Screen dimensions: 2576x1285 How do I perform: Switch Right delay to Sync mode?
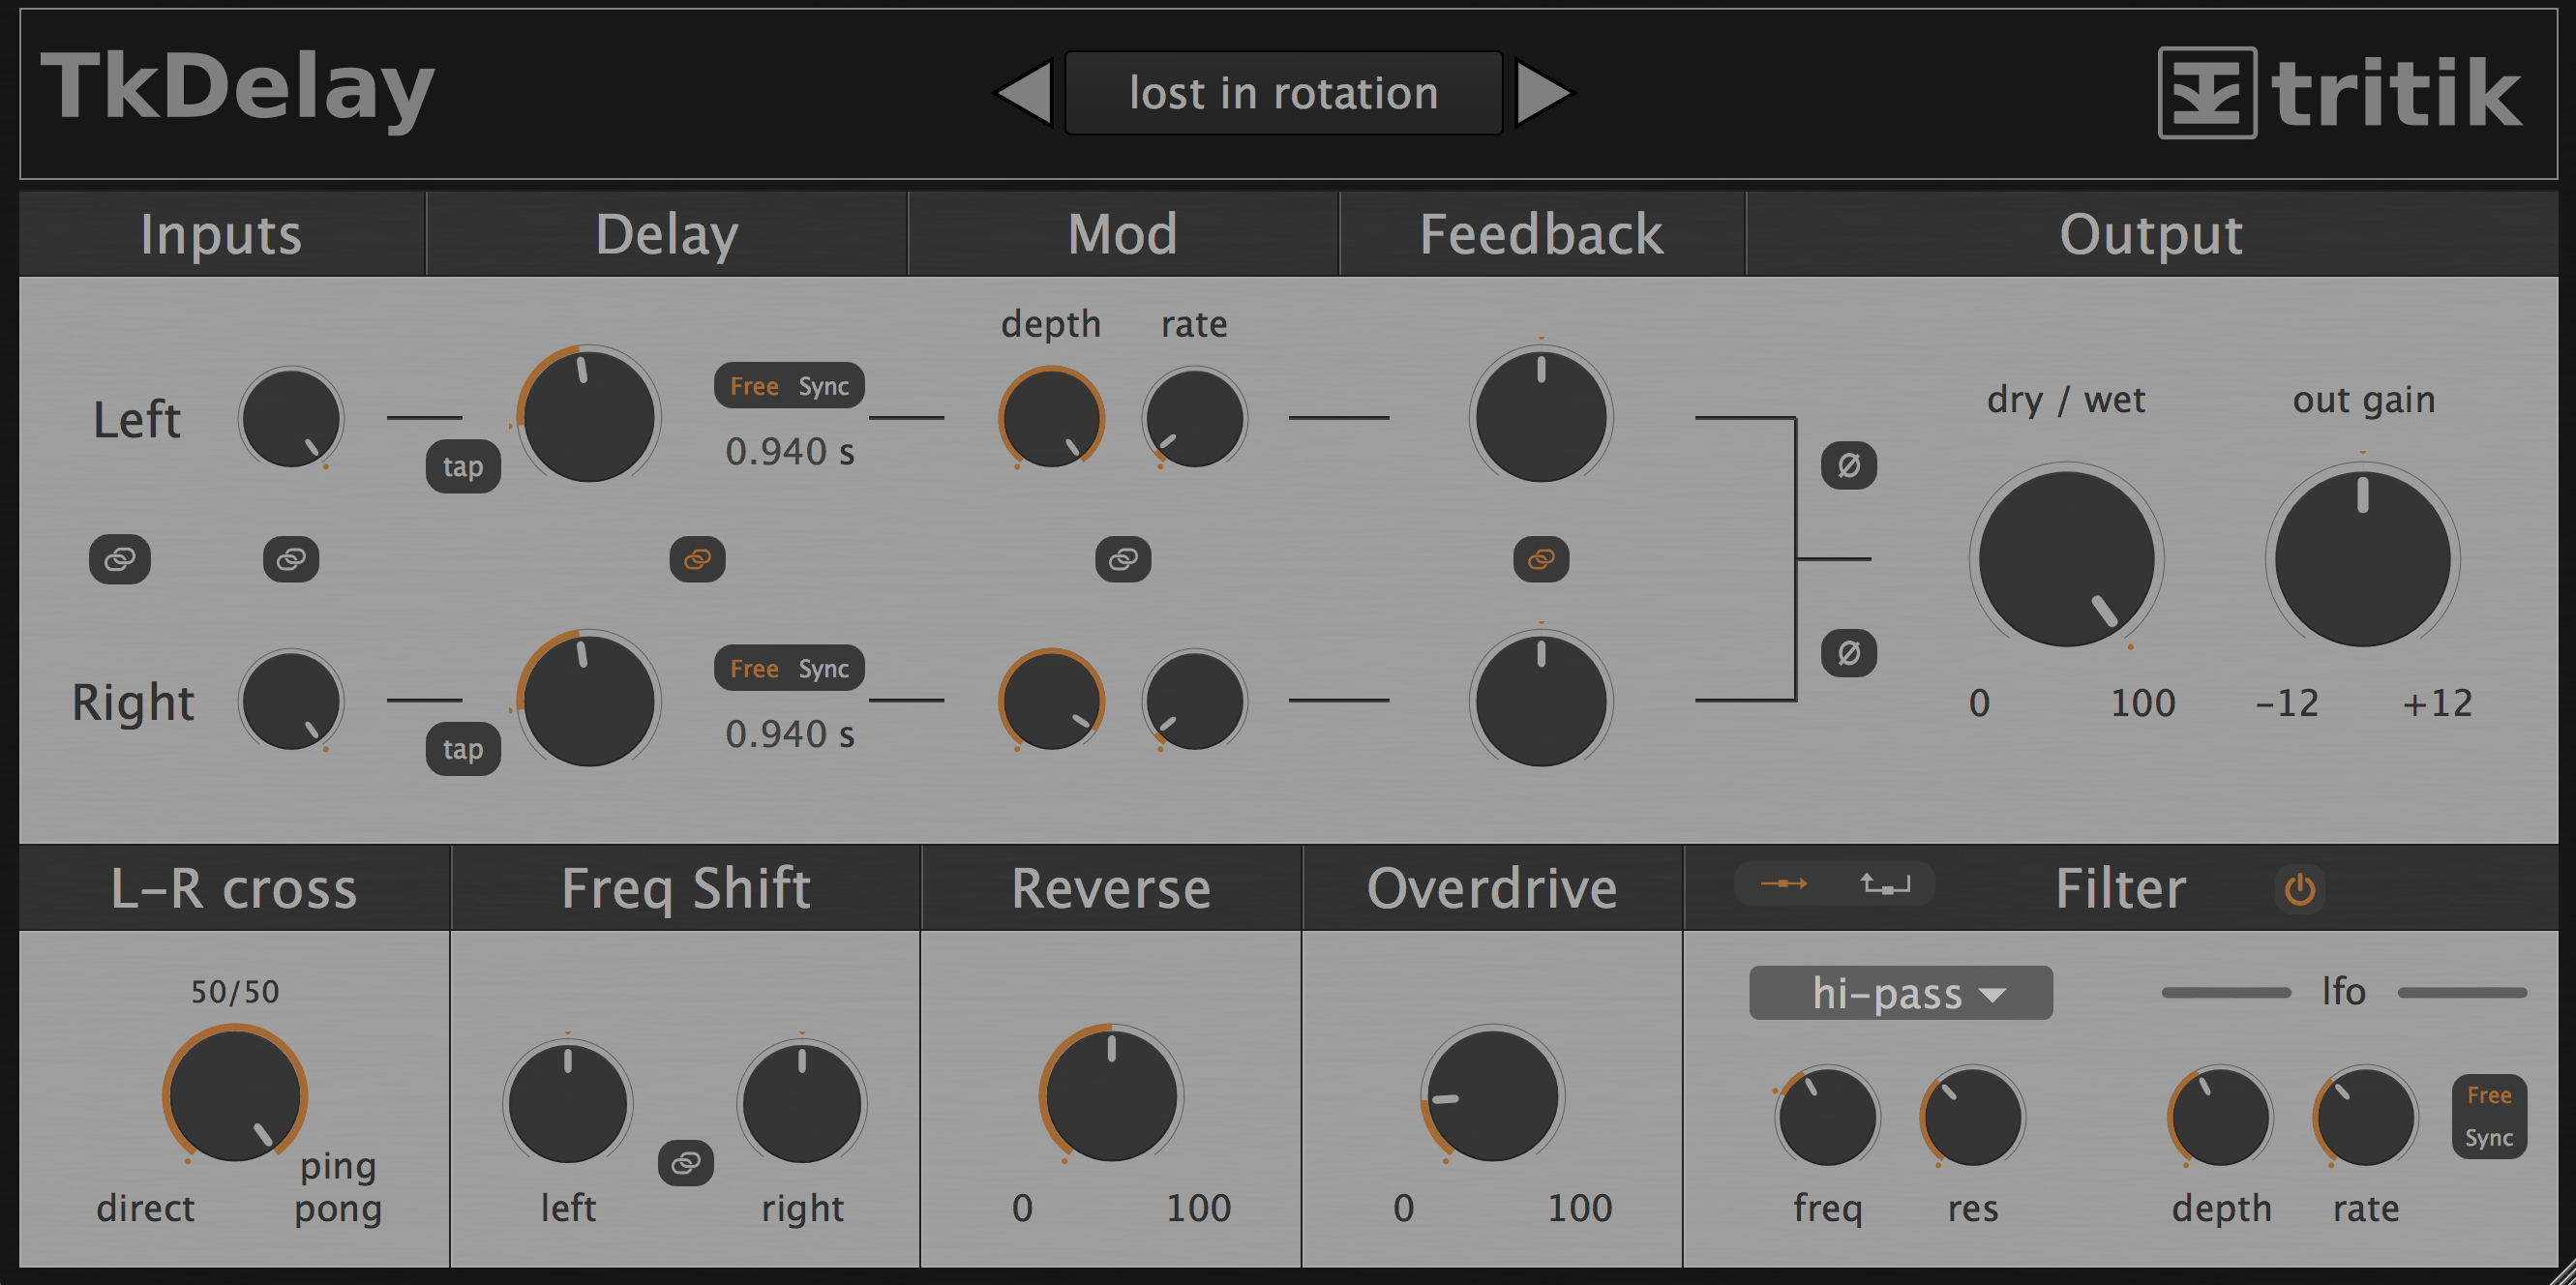coord(824,669)
